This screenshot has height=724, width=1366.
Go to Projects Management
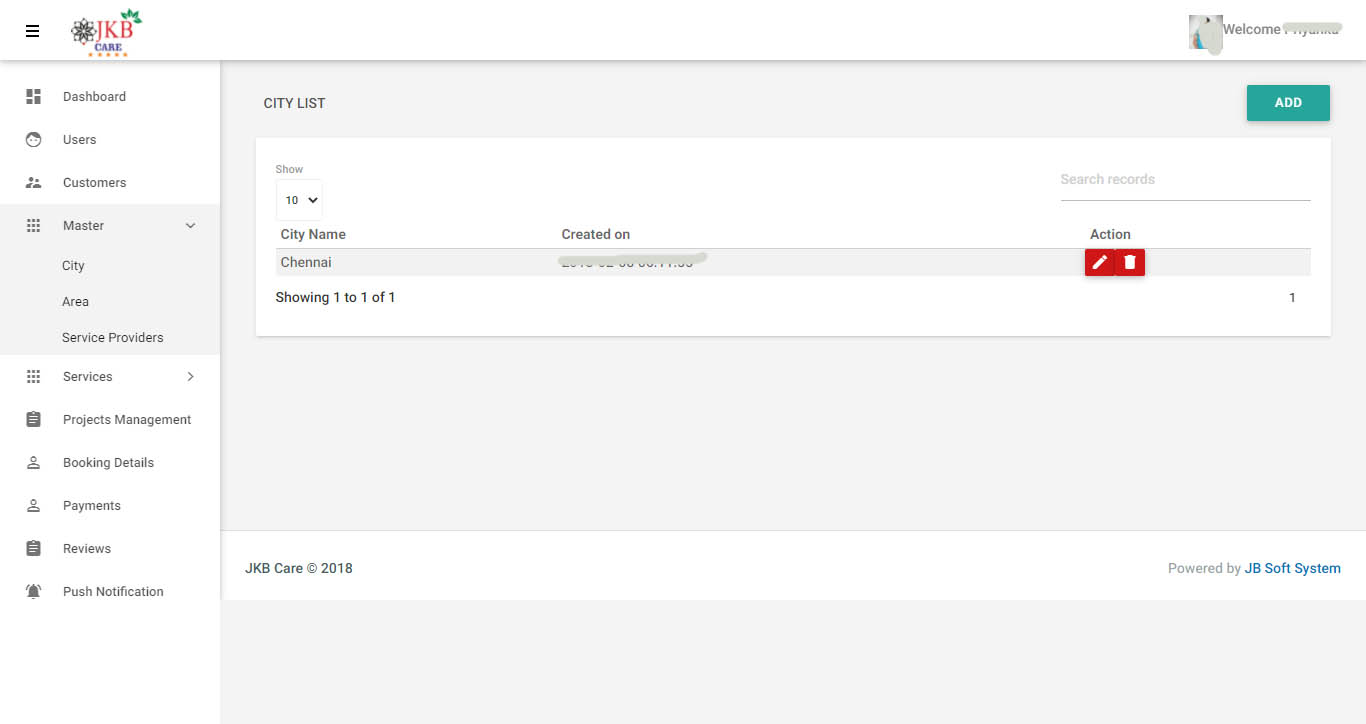pos(127,420)
